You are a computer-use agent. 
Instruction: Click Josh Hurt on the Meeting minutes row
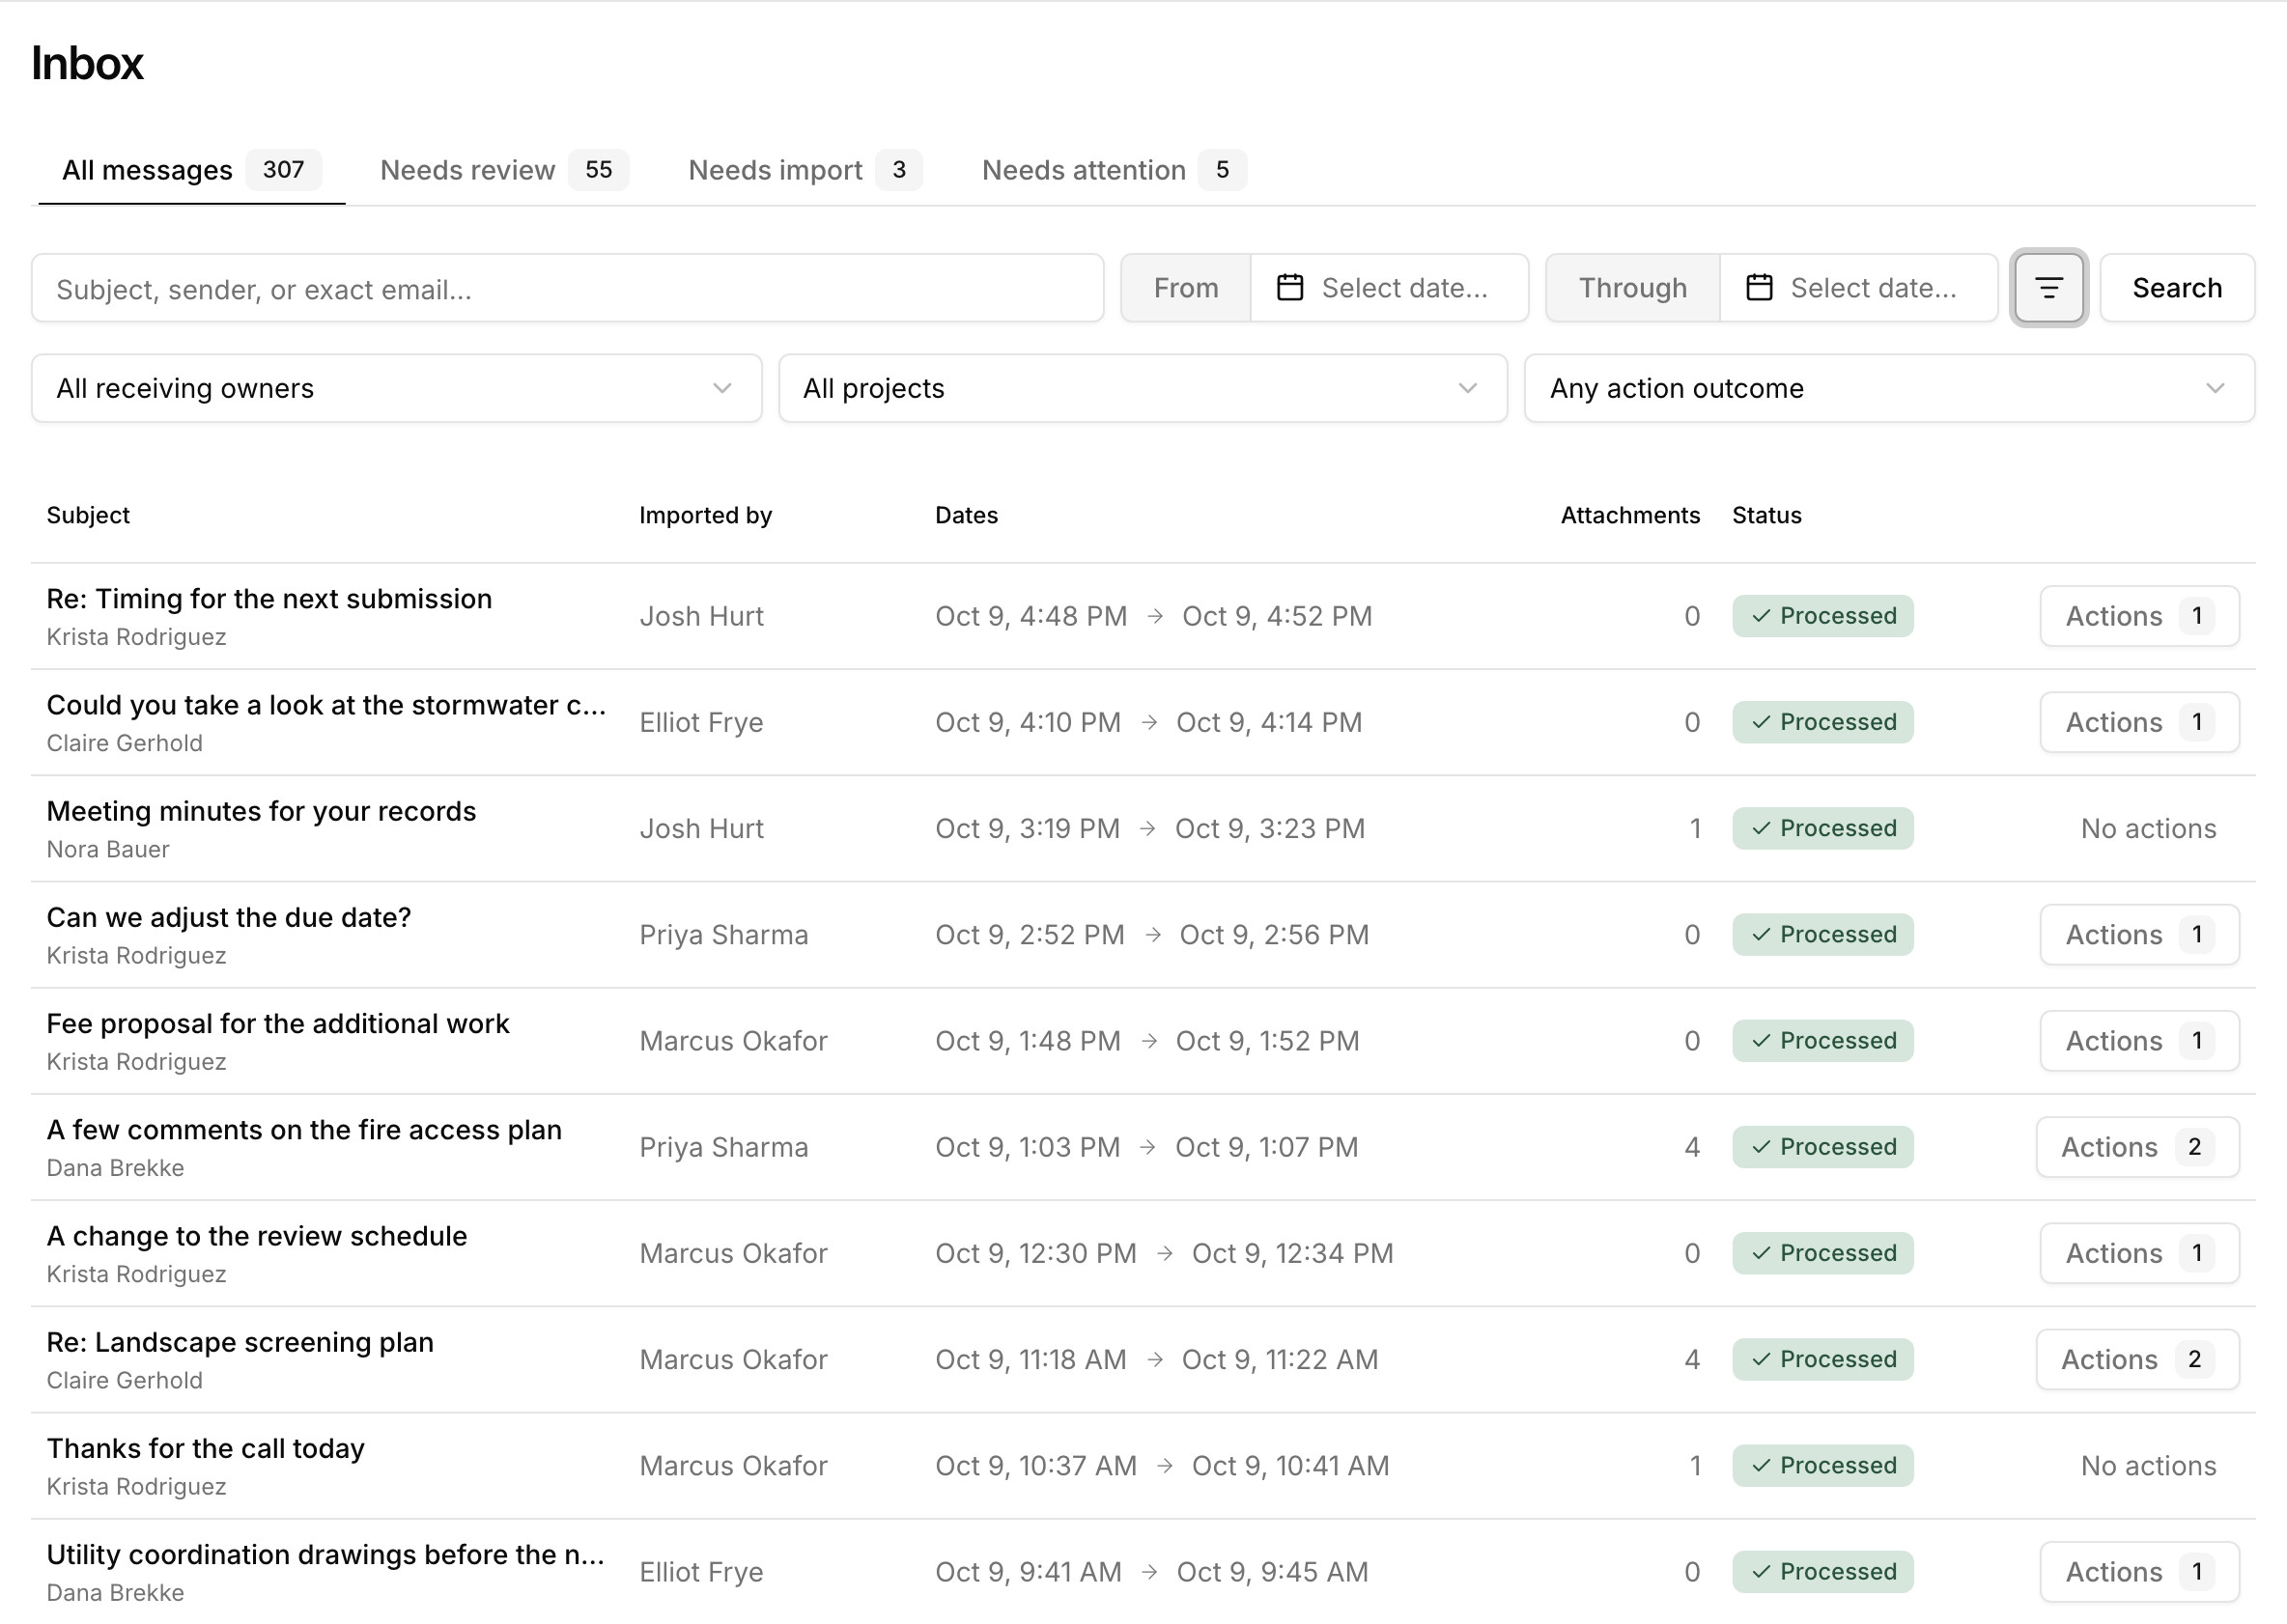pos(701,828)
